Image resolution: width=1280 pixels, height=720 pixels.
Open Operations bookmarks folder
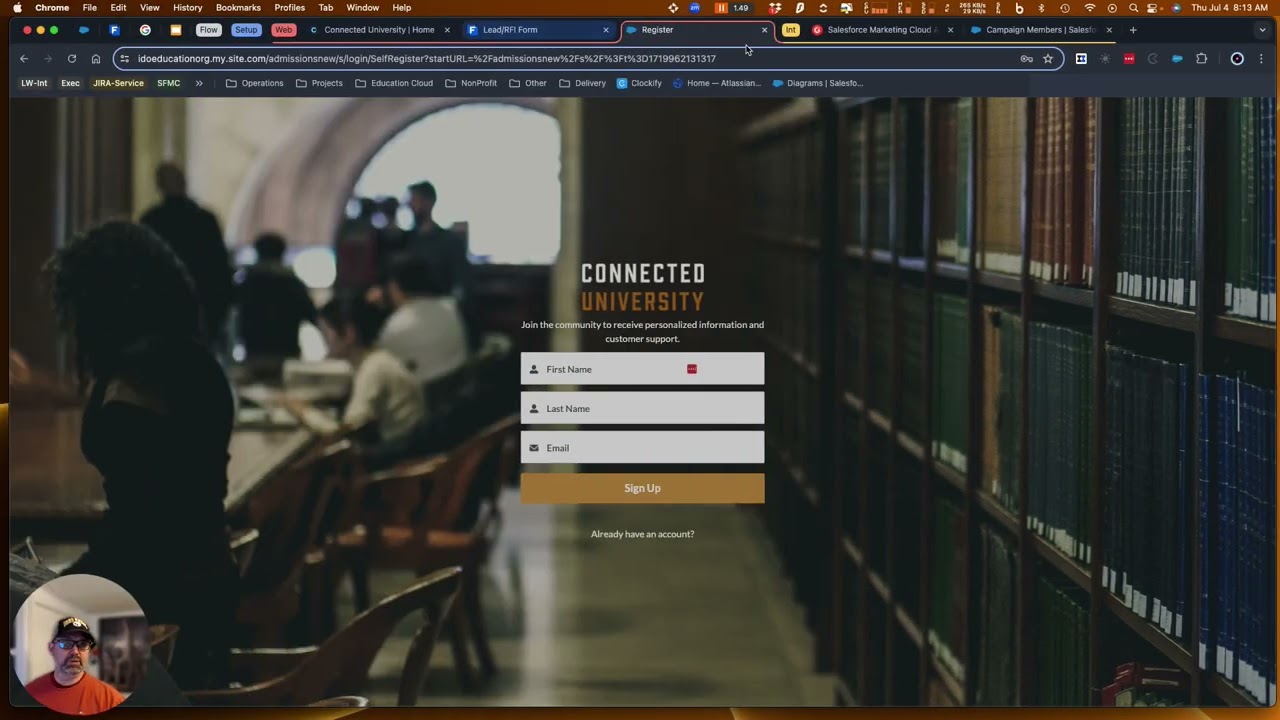point(254,83)
